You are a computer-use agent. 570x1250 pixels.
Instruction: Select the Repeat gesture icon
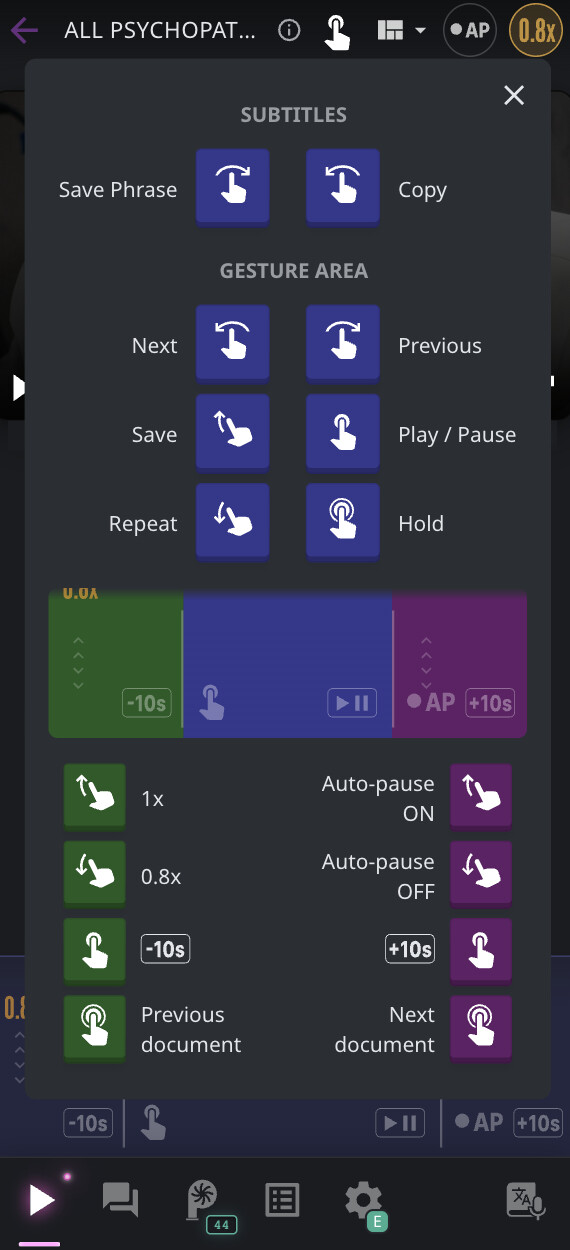[x=233, y=521]
